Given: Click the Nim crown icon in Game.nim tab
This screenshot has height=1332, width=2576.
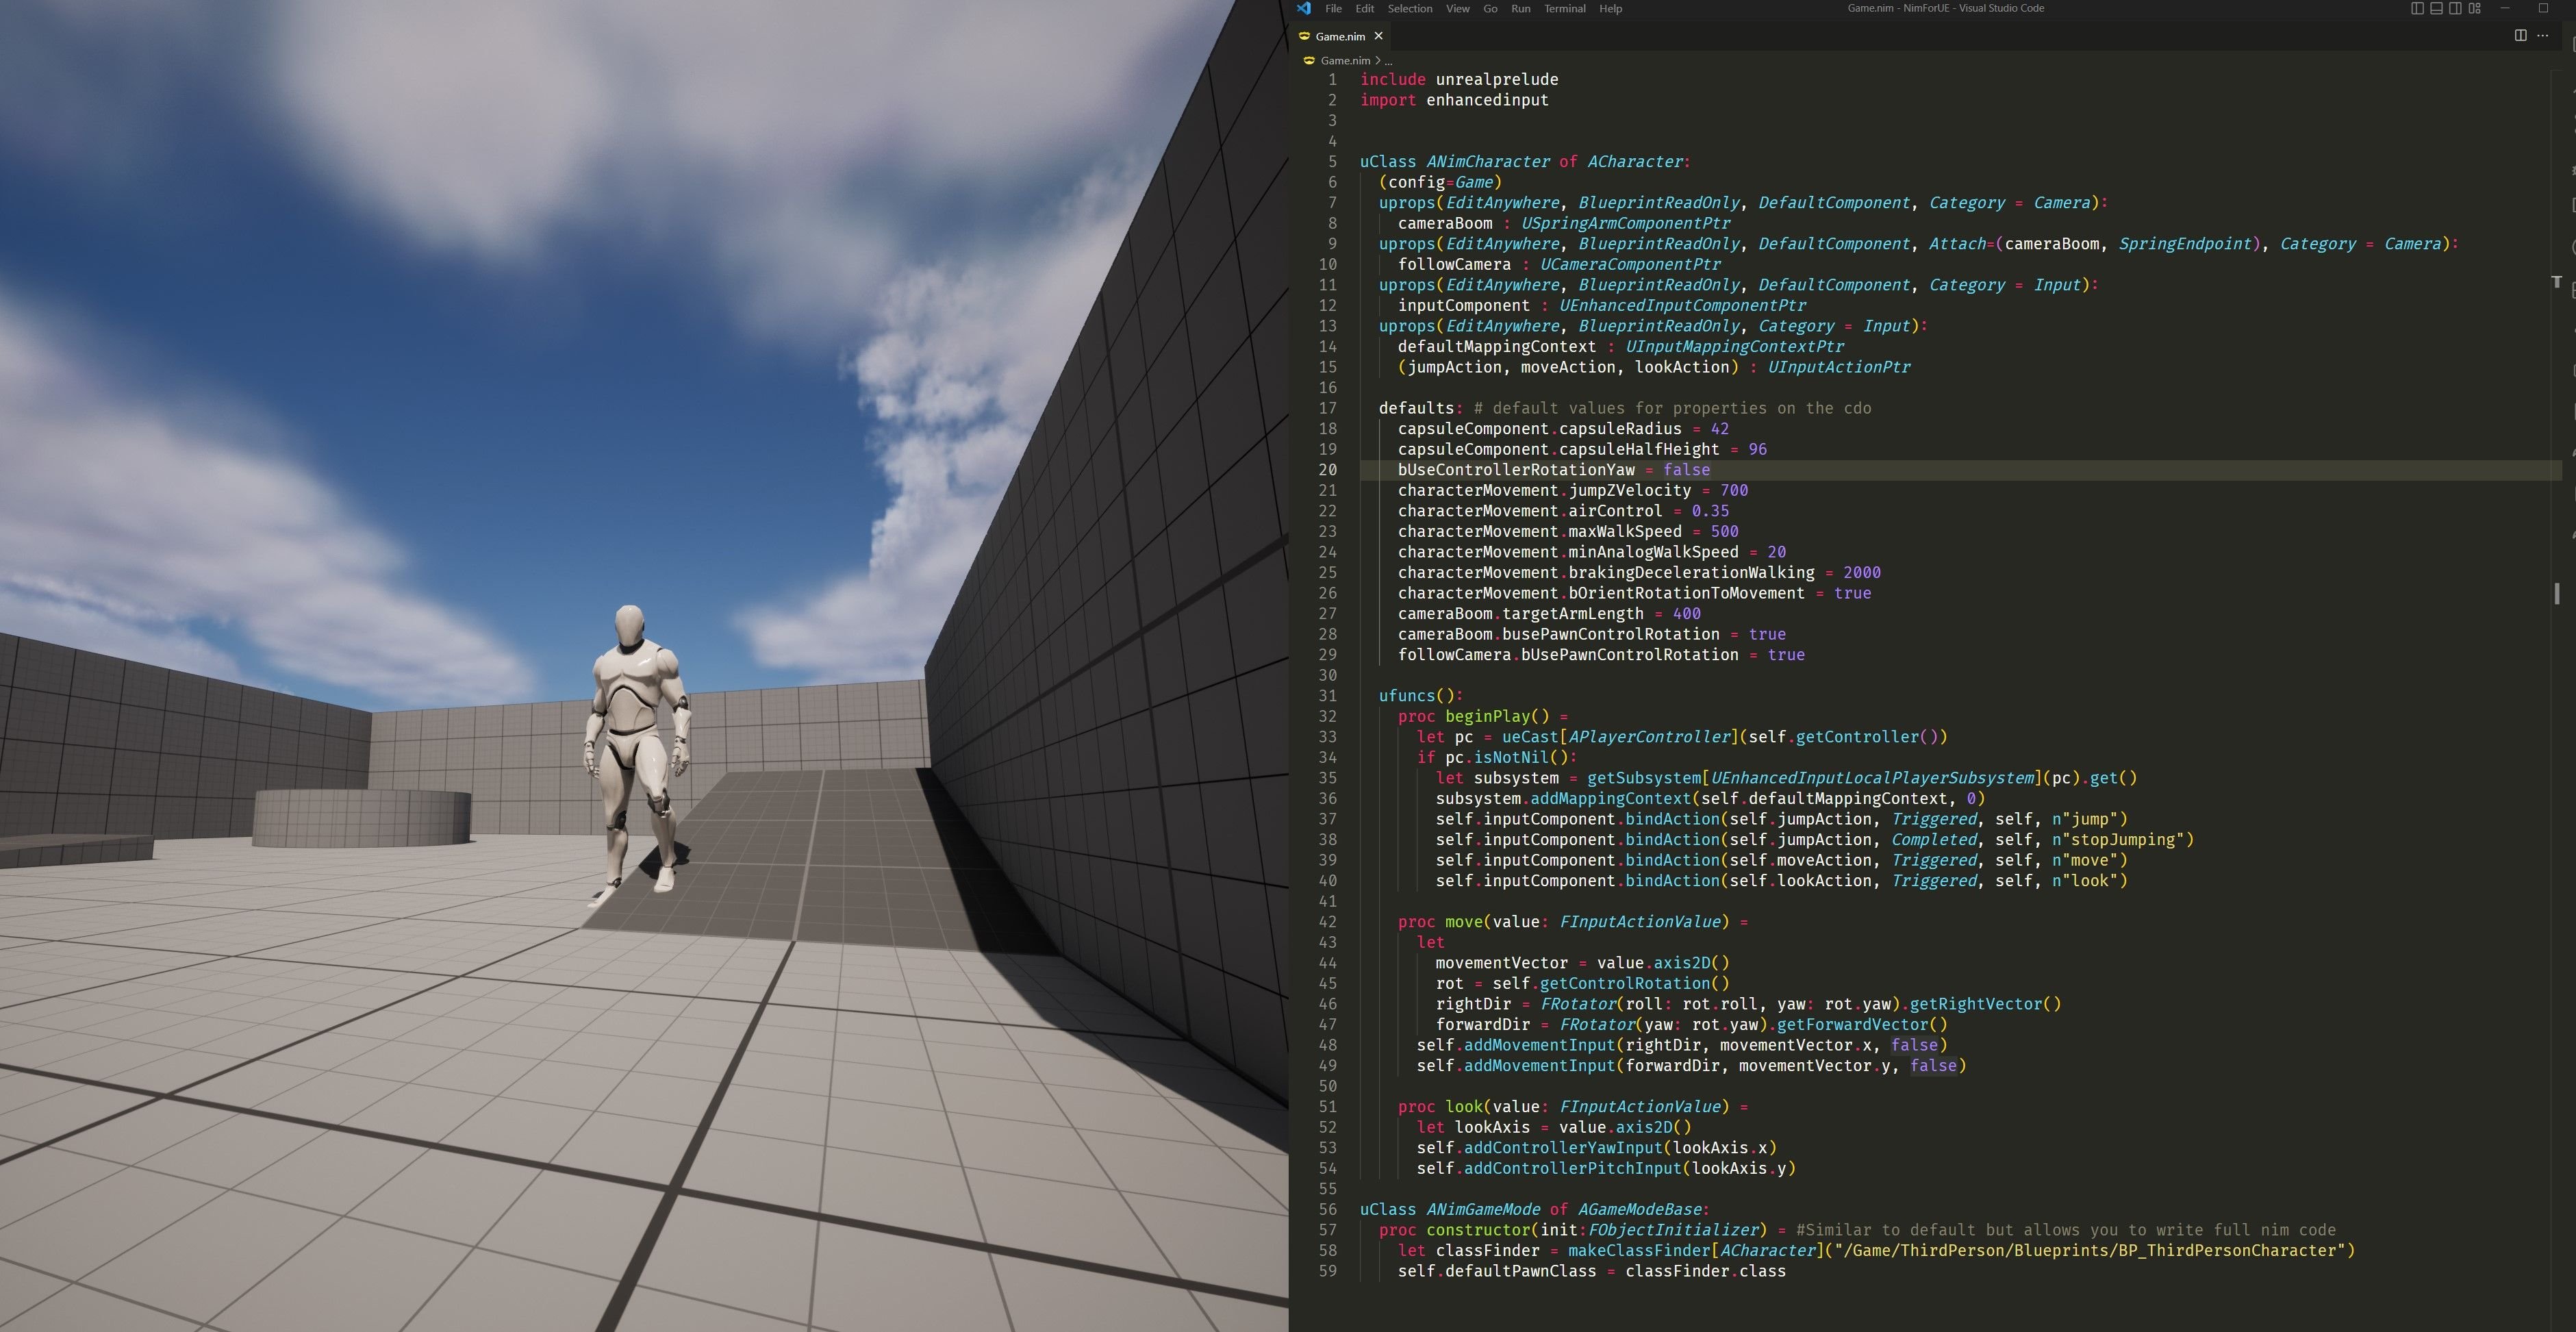Looking at the screenshot, I should [1304, 36].
